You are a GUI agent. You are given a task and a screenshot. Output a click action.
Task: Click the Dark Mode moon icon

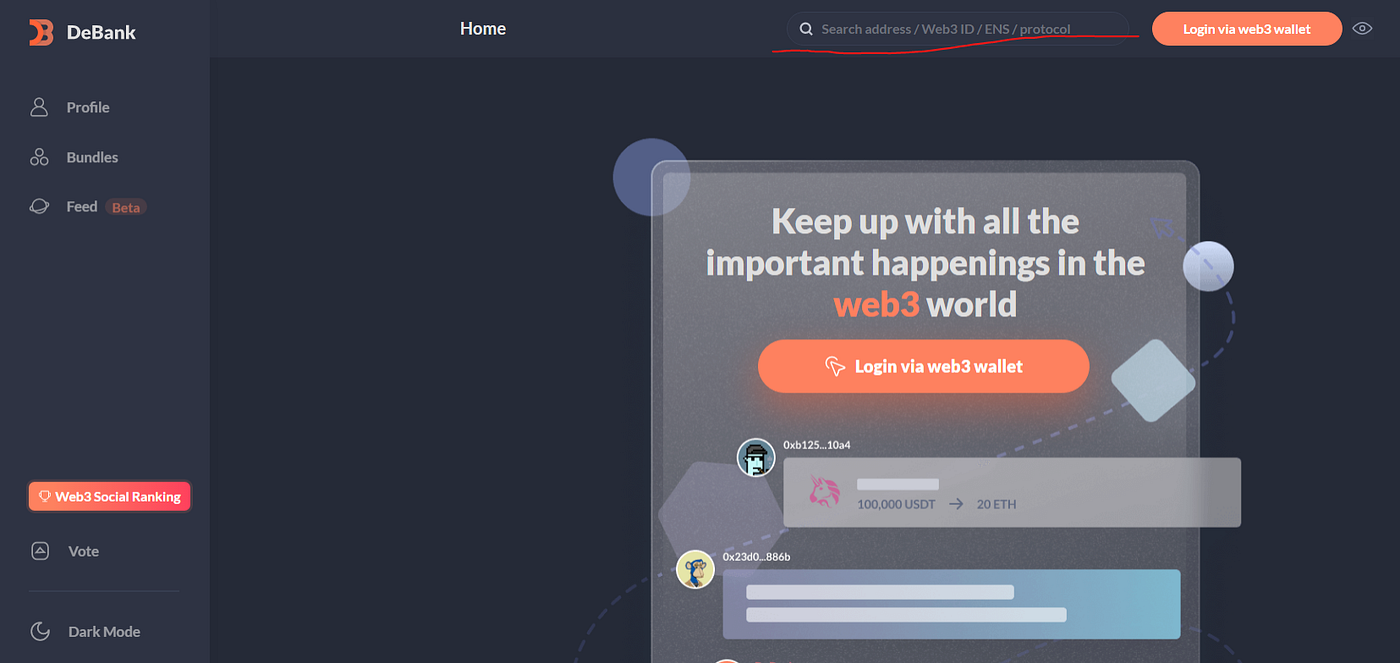[x=40, y=631]
